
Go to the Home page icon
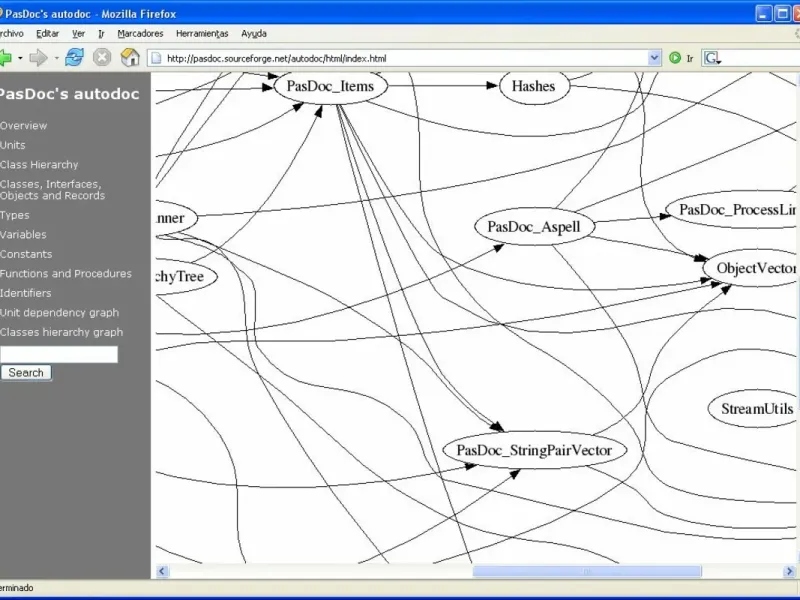pyautogui.click(x=130, y=57)
